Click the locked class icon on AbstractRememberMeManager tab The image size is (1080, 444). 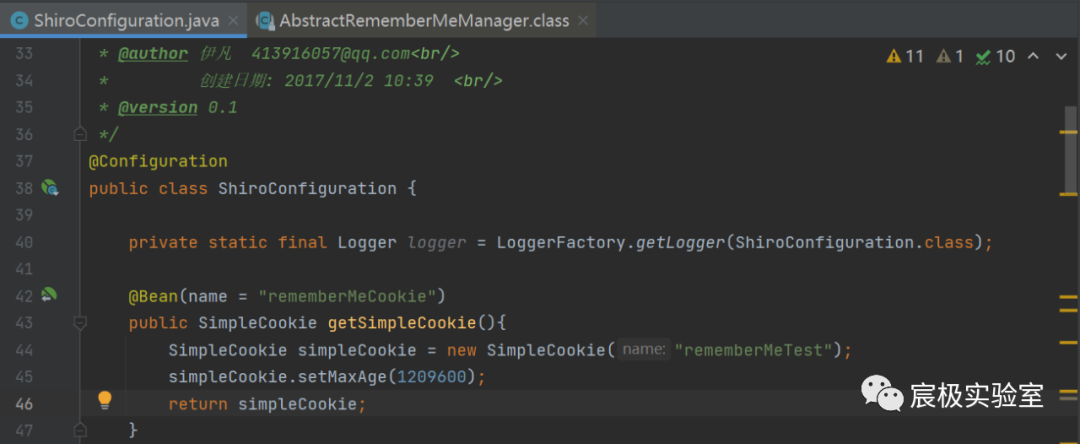click(265, 20)
